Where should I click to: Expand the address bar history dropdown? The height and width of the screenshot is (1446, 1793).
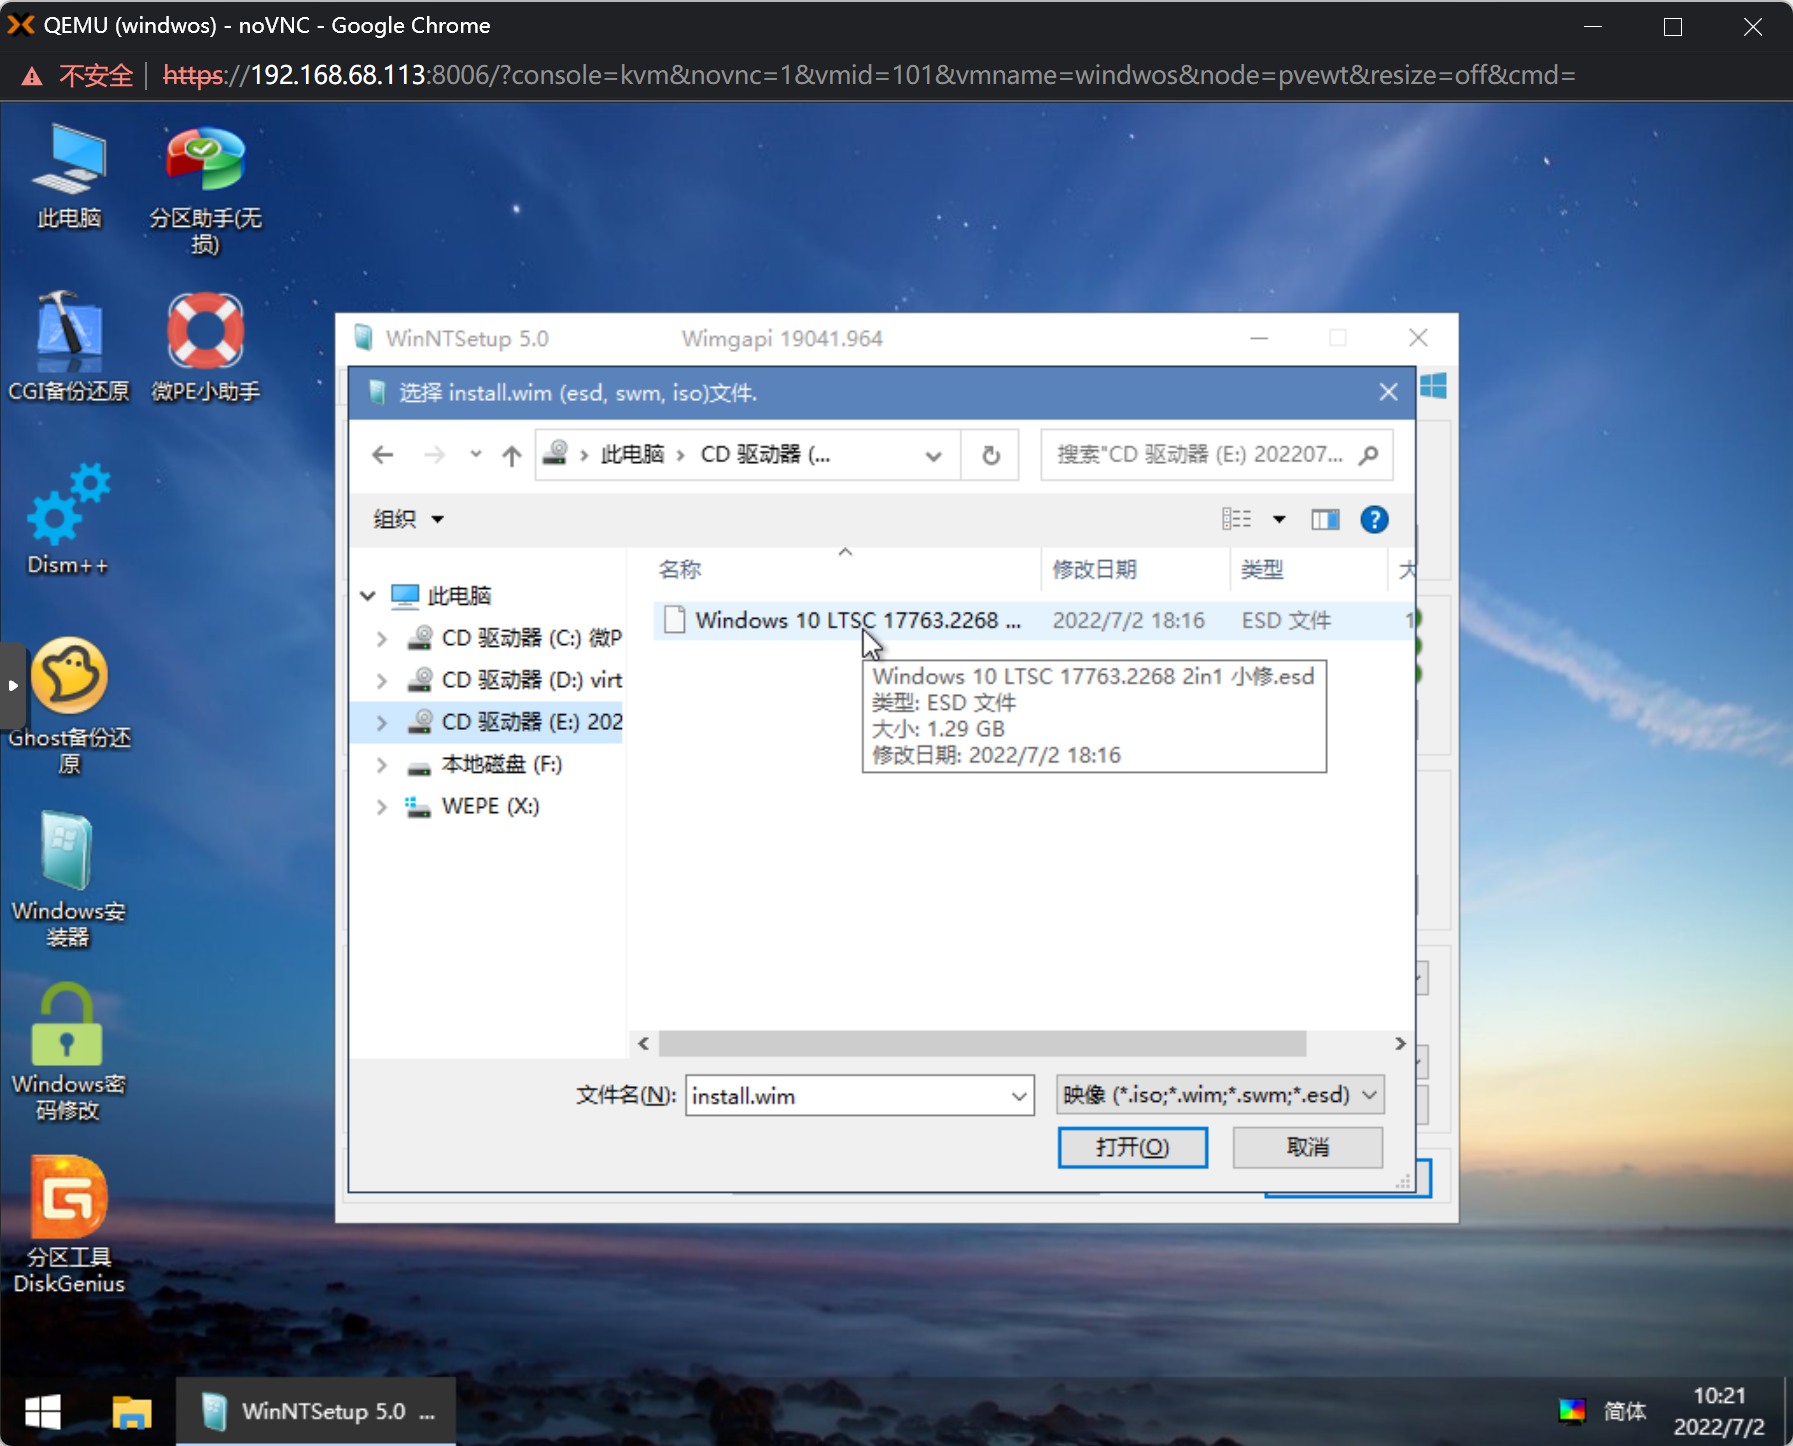(x=933, y=455)
